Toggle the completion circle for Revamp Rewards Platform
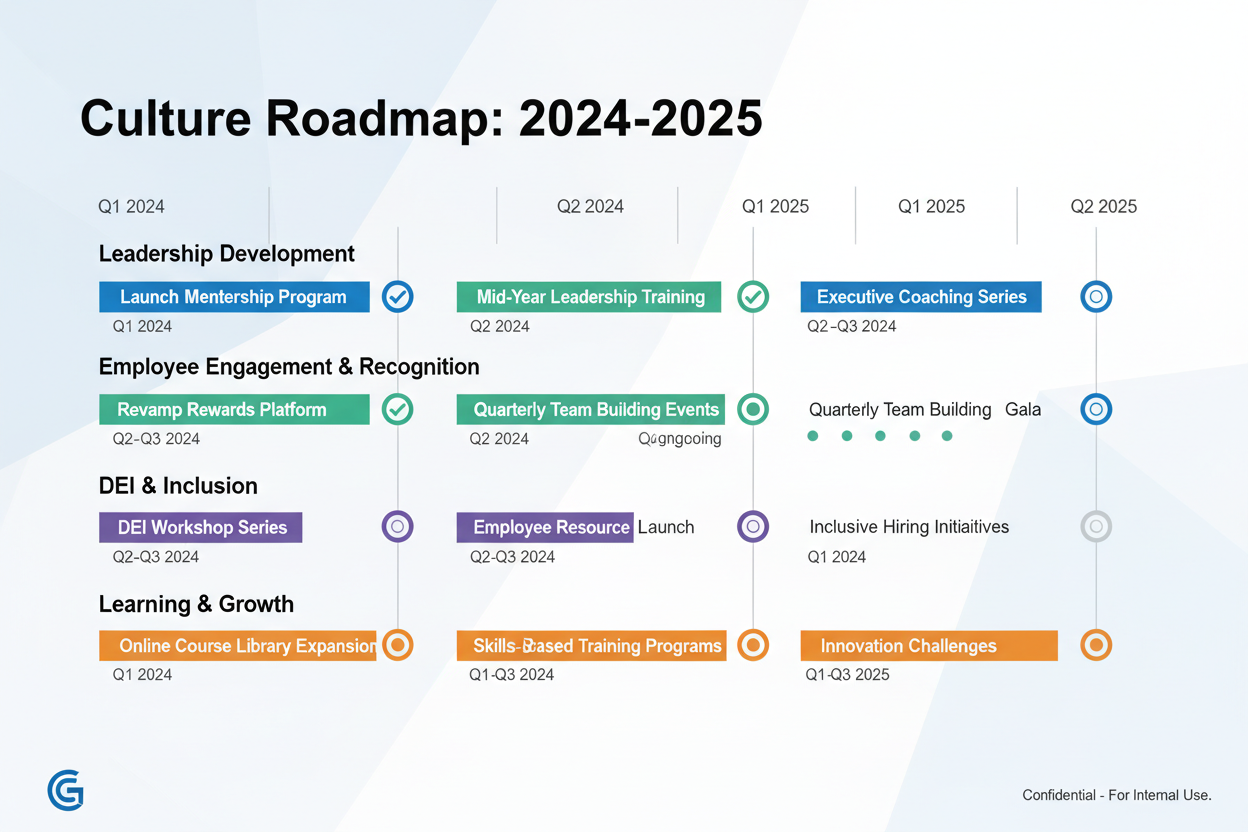The height and width of the screenshot is (832, 1248). 397,409
